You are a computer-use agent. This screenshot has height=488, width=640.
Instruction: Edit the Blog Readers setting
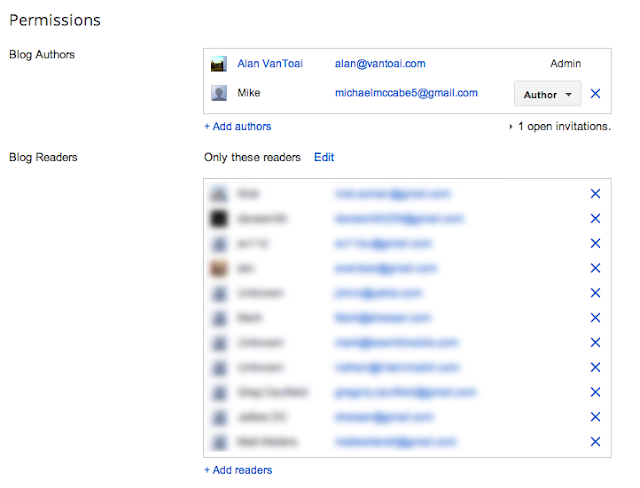pyautogui.click(x=324, y=157)
